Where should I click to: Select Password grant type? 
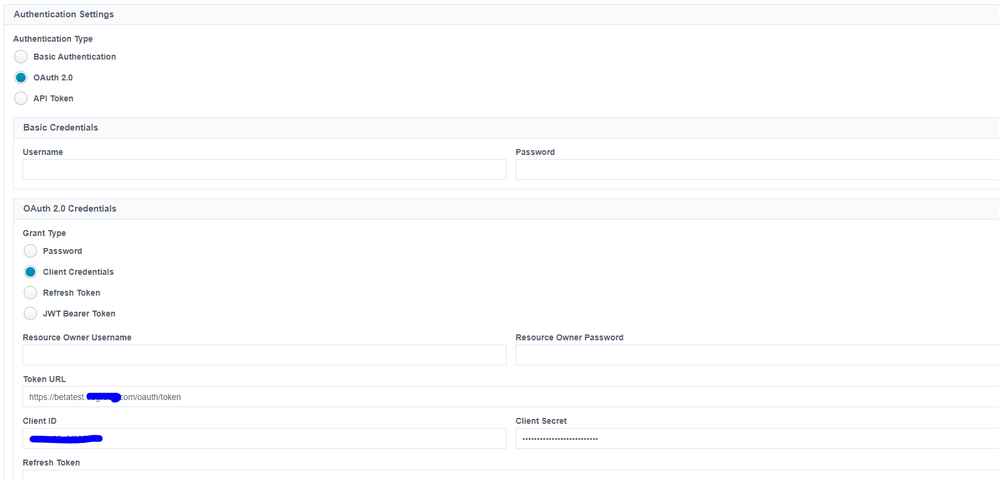30,251
